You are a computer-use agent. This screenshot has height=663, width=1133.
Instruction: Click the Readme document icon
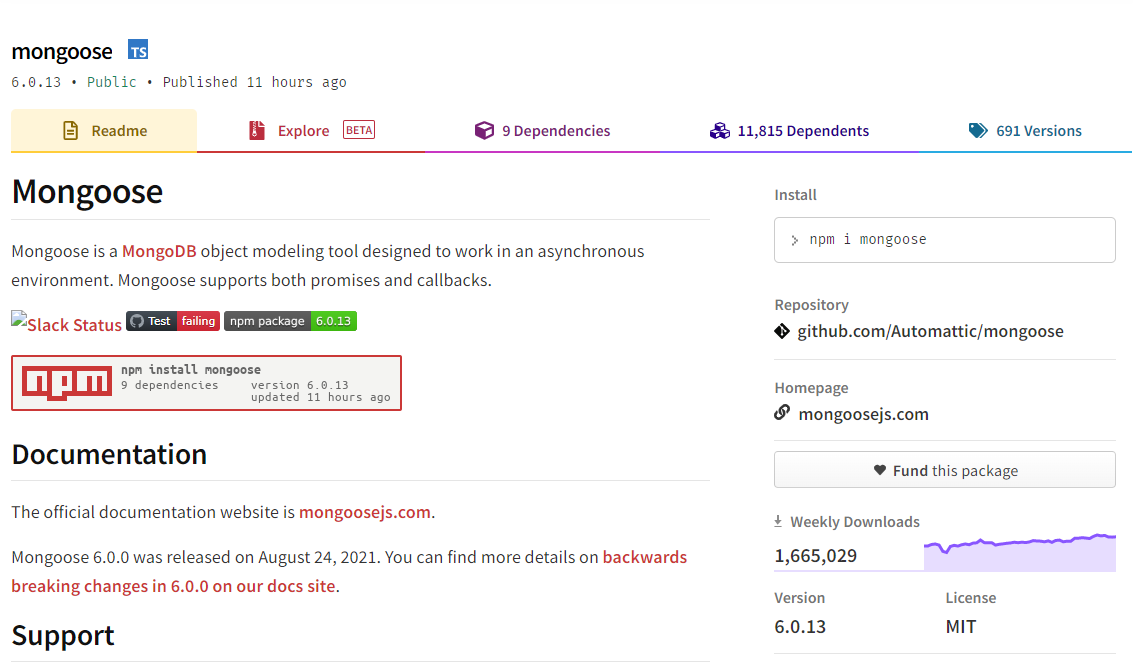[70, 131]
